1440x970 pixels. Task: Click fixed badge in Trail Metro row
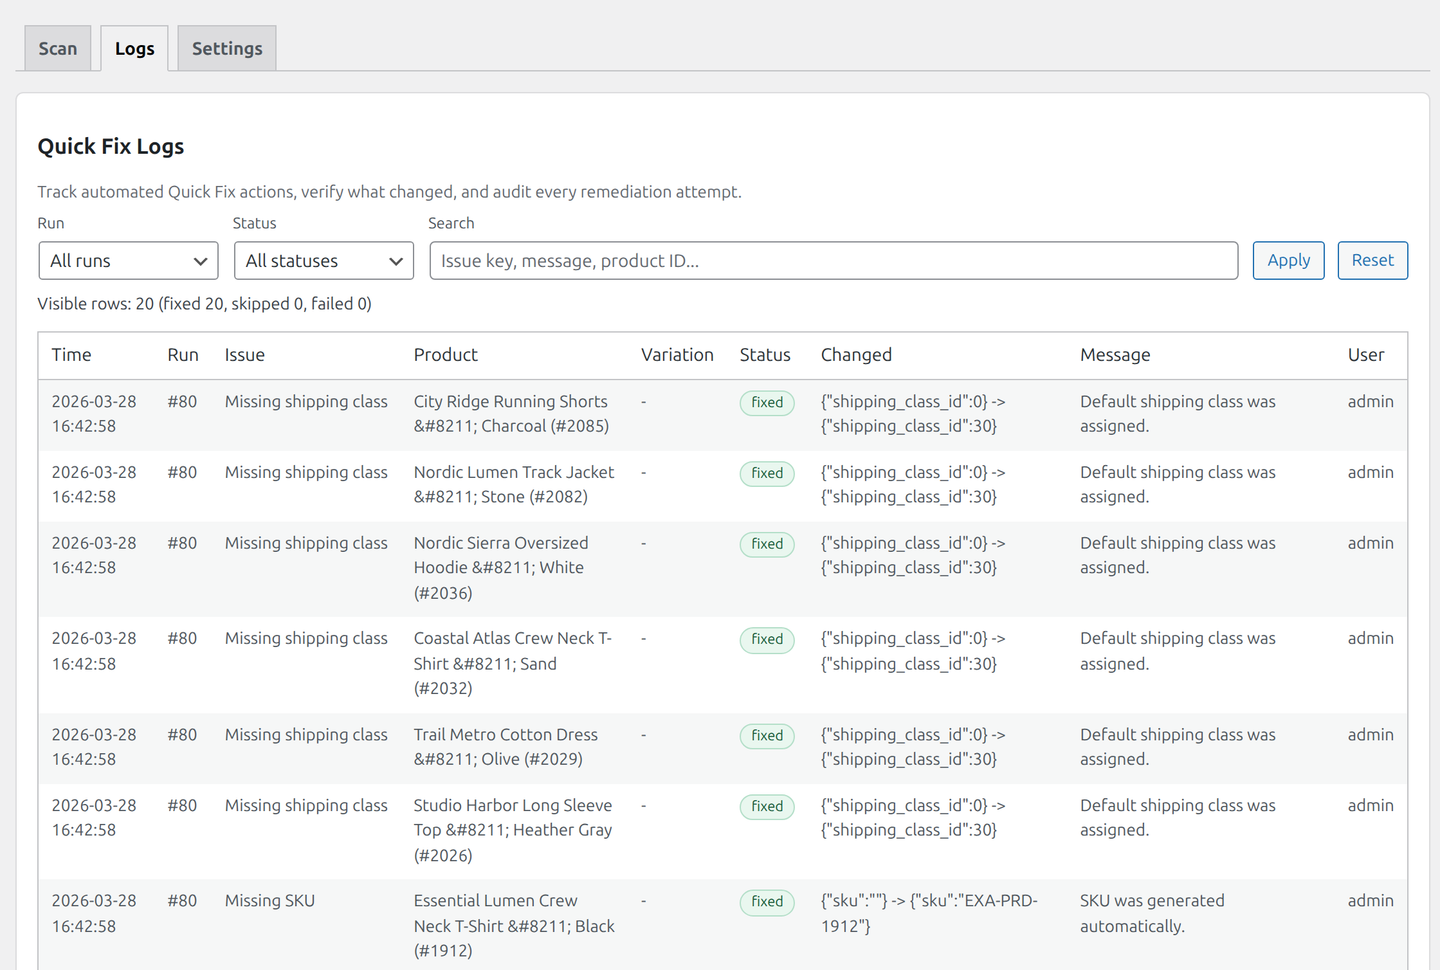coord(767,736)
